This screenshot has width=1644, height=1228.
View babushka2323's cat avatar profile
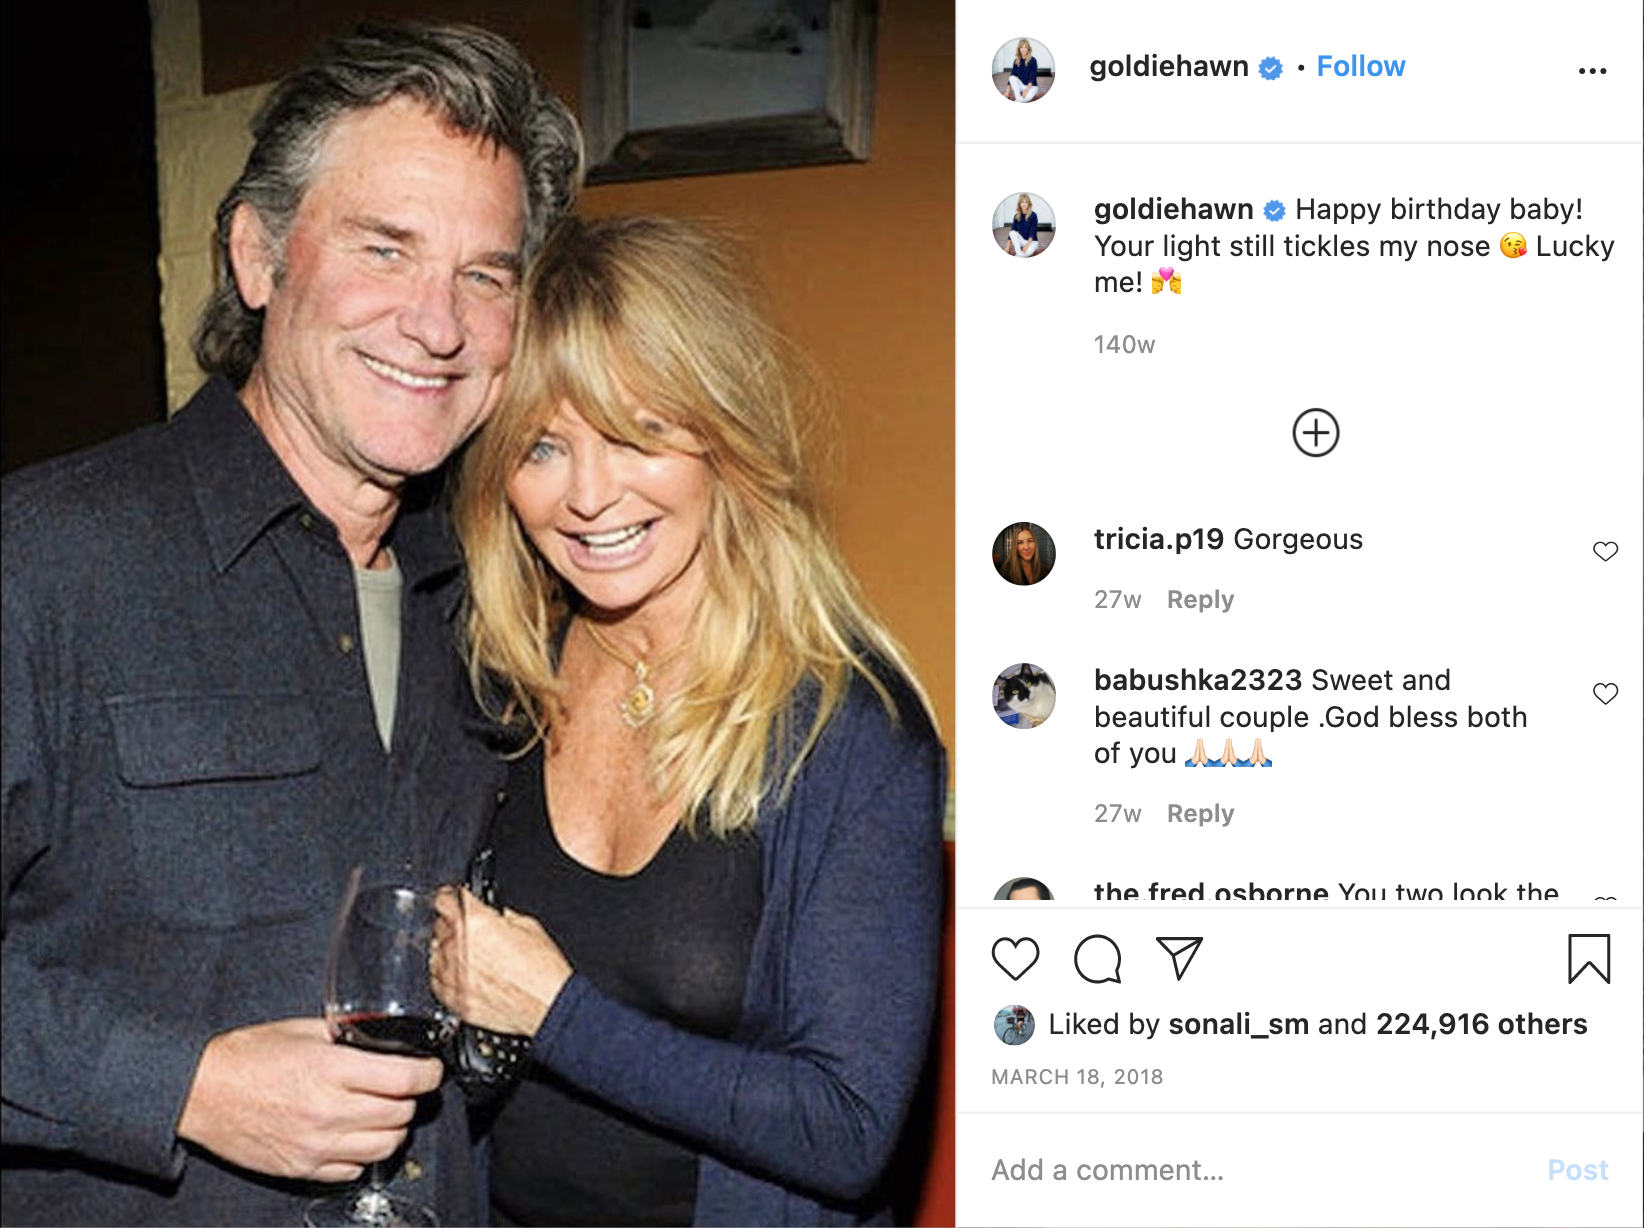pos(1023,695)
